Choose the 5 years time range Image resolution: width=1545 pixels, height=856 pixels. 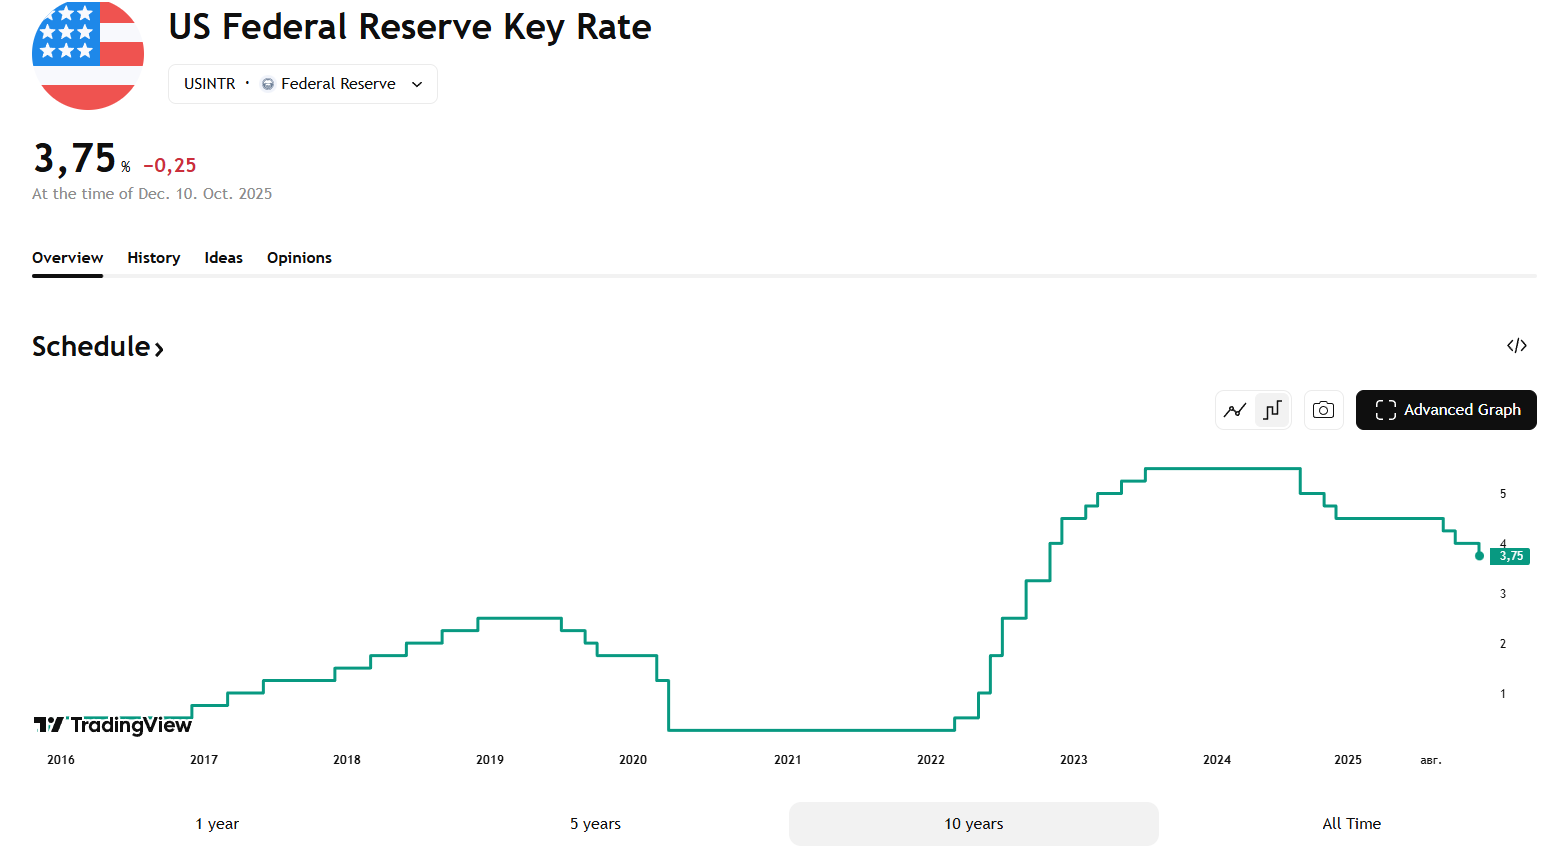(595, 824)
